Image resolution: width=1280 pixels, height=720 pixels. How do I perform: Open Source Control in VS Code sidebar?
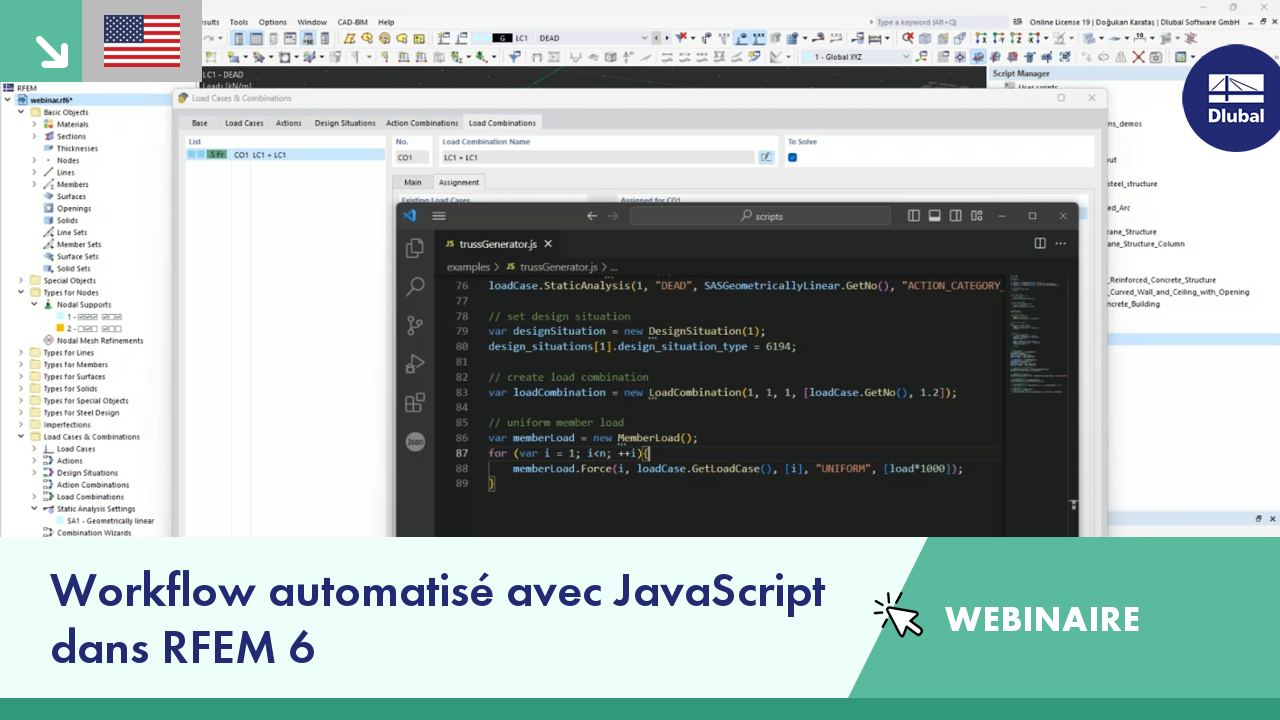pos(414,325)
